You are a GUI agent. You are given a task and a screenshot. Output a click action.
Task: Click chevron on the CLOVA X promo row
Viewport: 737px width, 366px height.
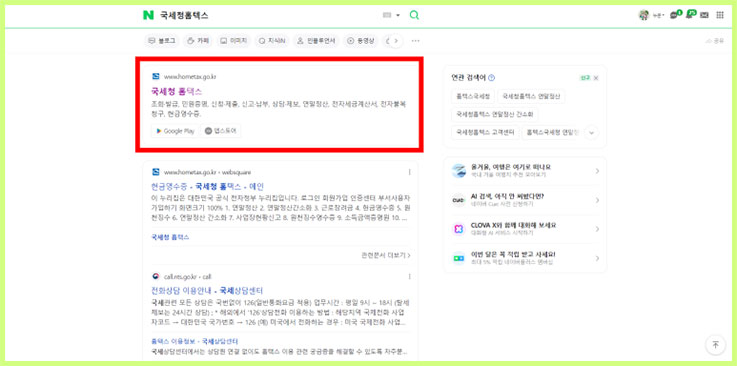(597, 229)
